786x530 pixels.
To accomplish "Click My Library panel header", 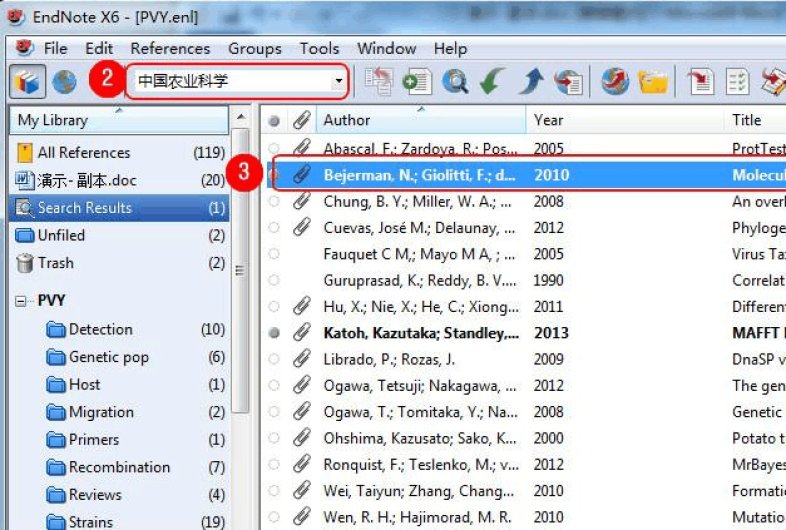I will click(x=119, y=120).
